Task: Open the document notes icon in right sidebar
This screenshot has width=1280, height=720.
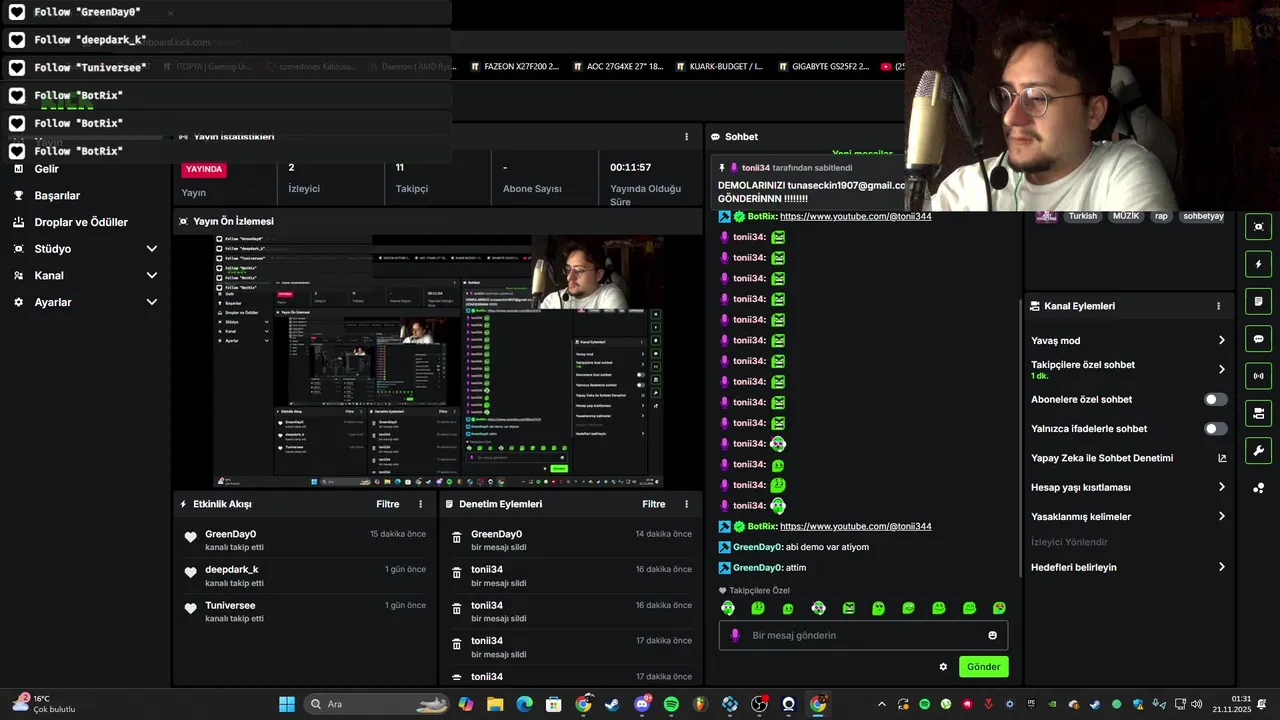Action: tap(1258, 301)
